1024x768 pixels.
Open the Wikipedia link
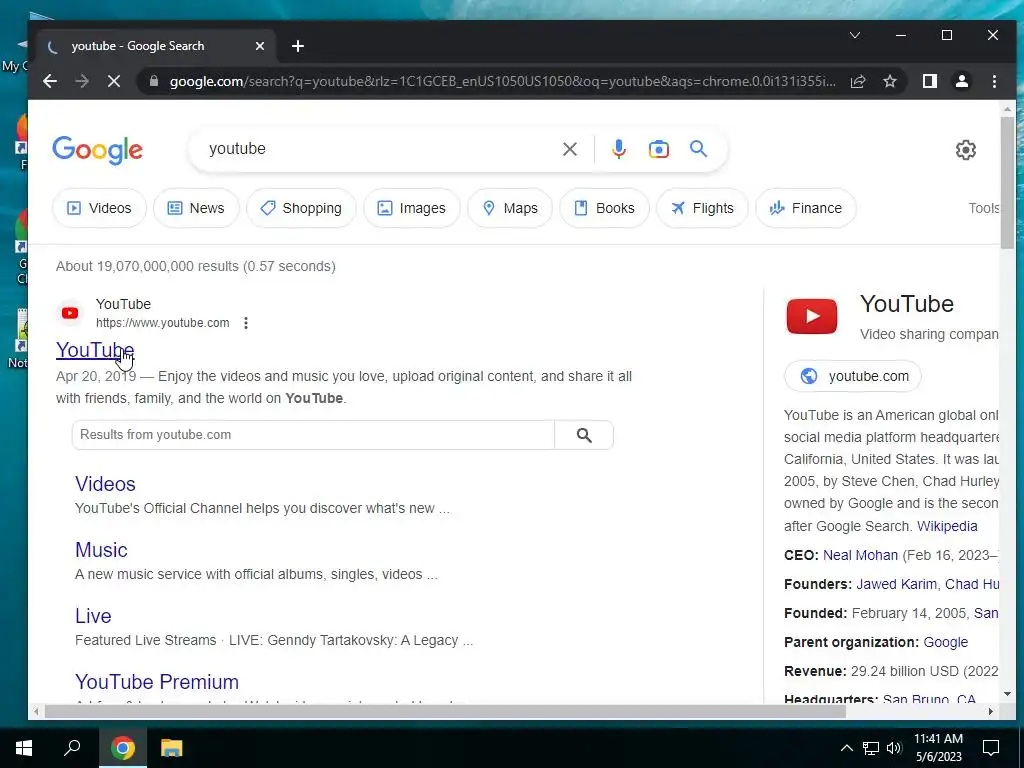click(x=947, y=526)
